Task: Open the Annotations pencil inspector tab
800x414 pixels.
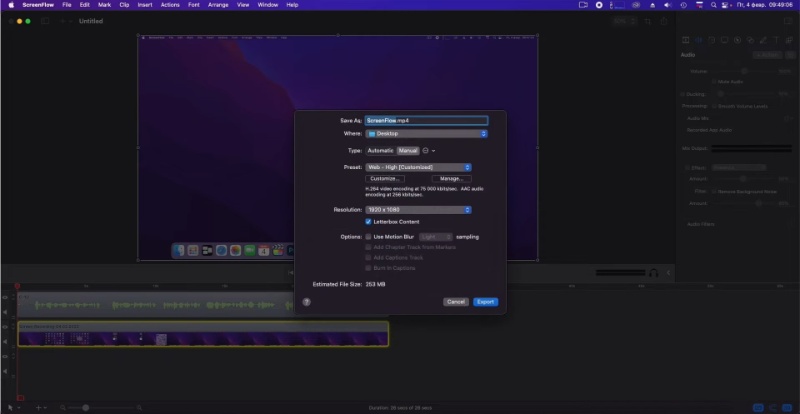Action: coord(763,40)
